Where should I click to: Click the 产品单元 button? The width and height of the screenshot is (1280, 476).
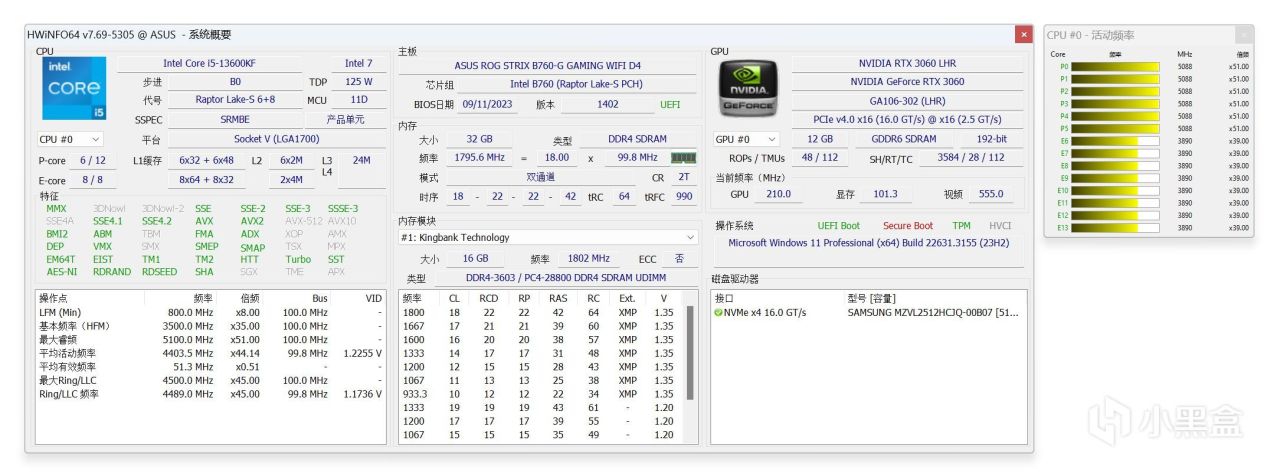coord(346,119)
